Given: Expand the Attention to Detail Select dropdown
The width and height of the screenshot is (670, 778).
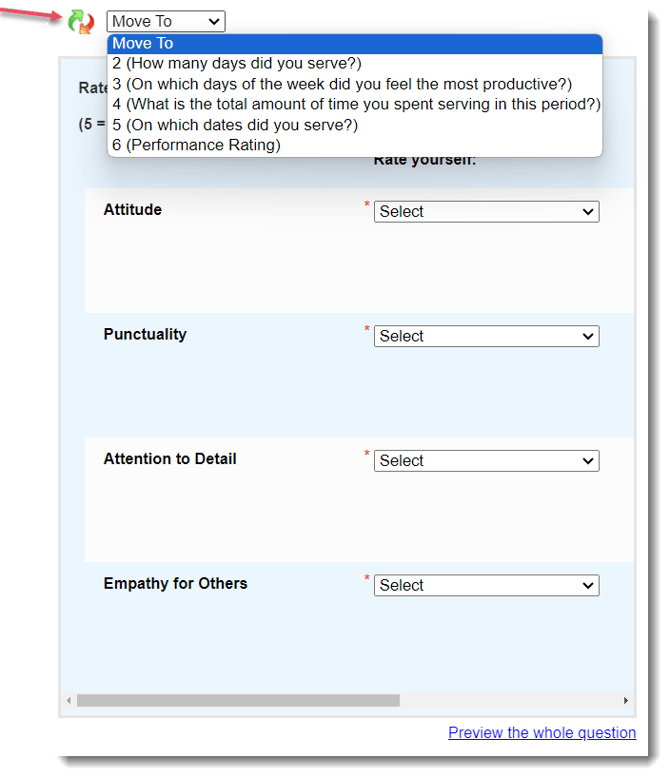Looking at the screenshot, I should (486, 461).
